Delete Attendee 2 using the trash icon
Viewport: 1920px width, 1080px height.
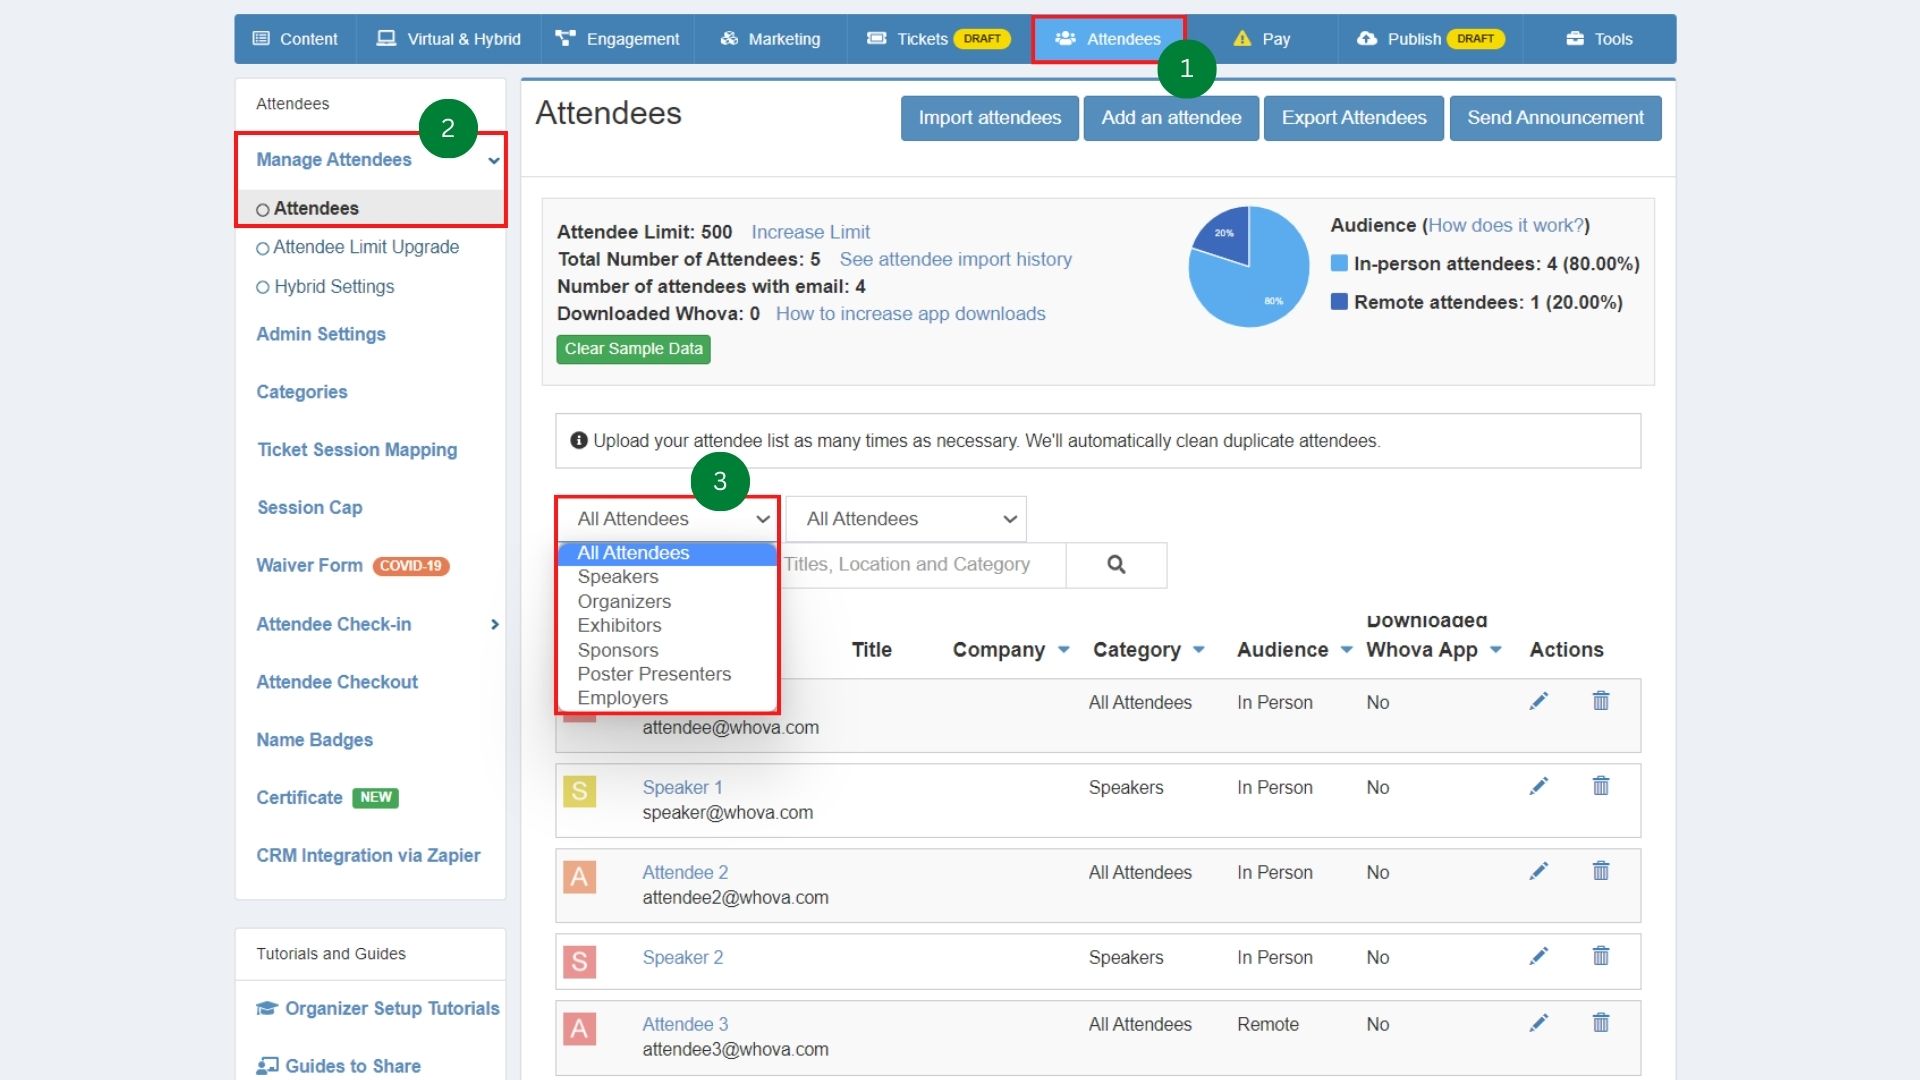point(1601,871)
